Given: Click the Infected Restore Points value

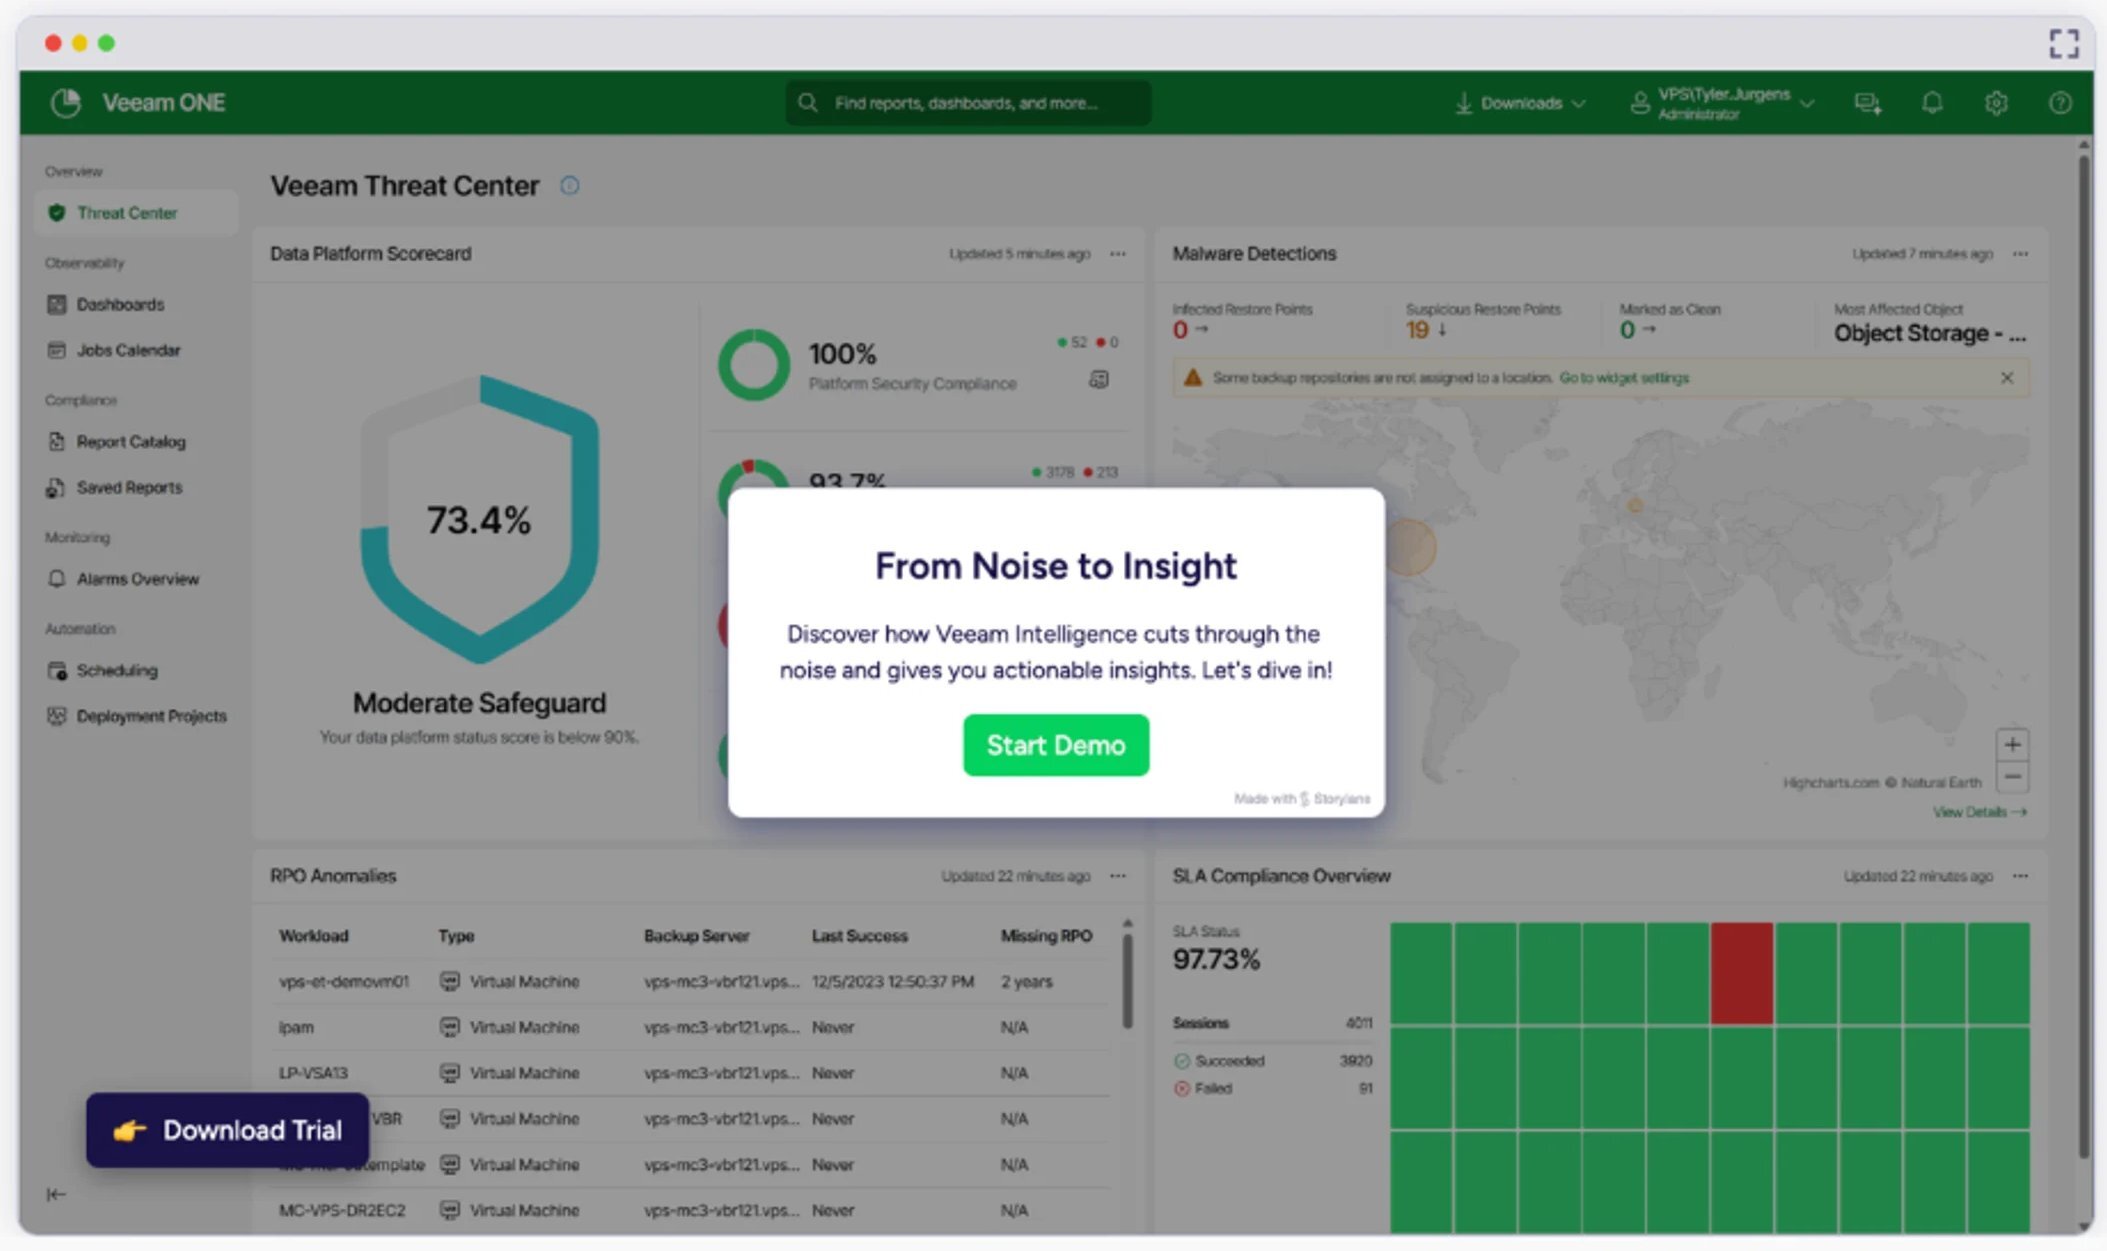Looking at the screenshot, I should (x=1181, y=330).
